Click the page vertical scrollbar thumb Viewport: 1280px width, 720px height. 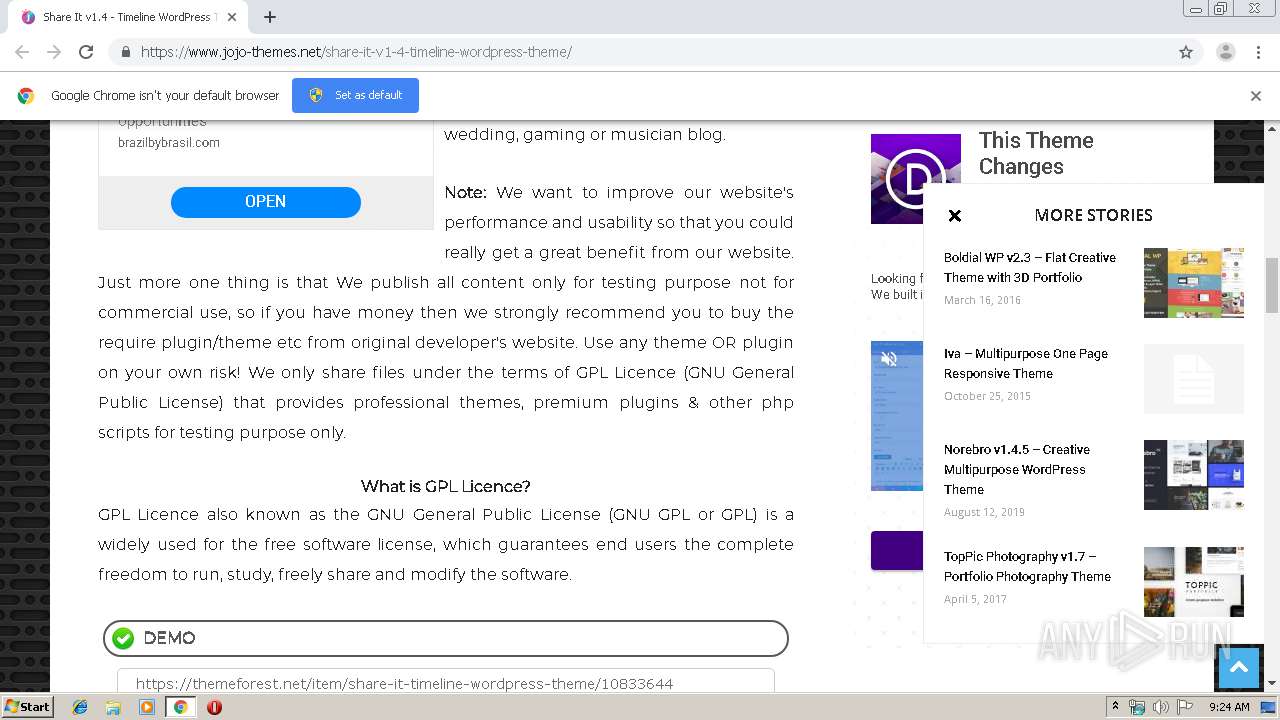coord(1272,286)
